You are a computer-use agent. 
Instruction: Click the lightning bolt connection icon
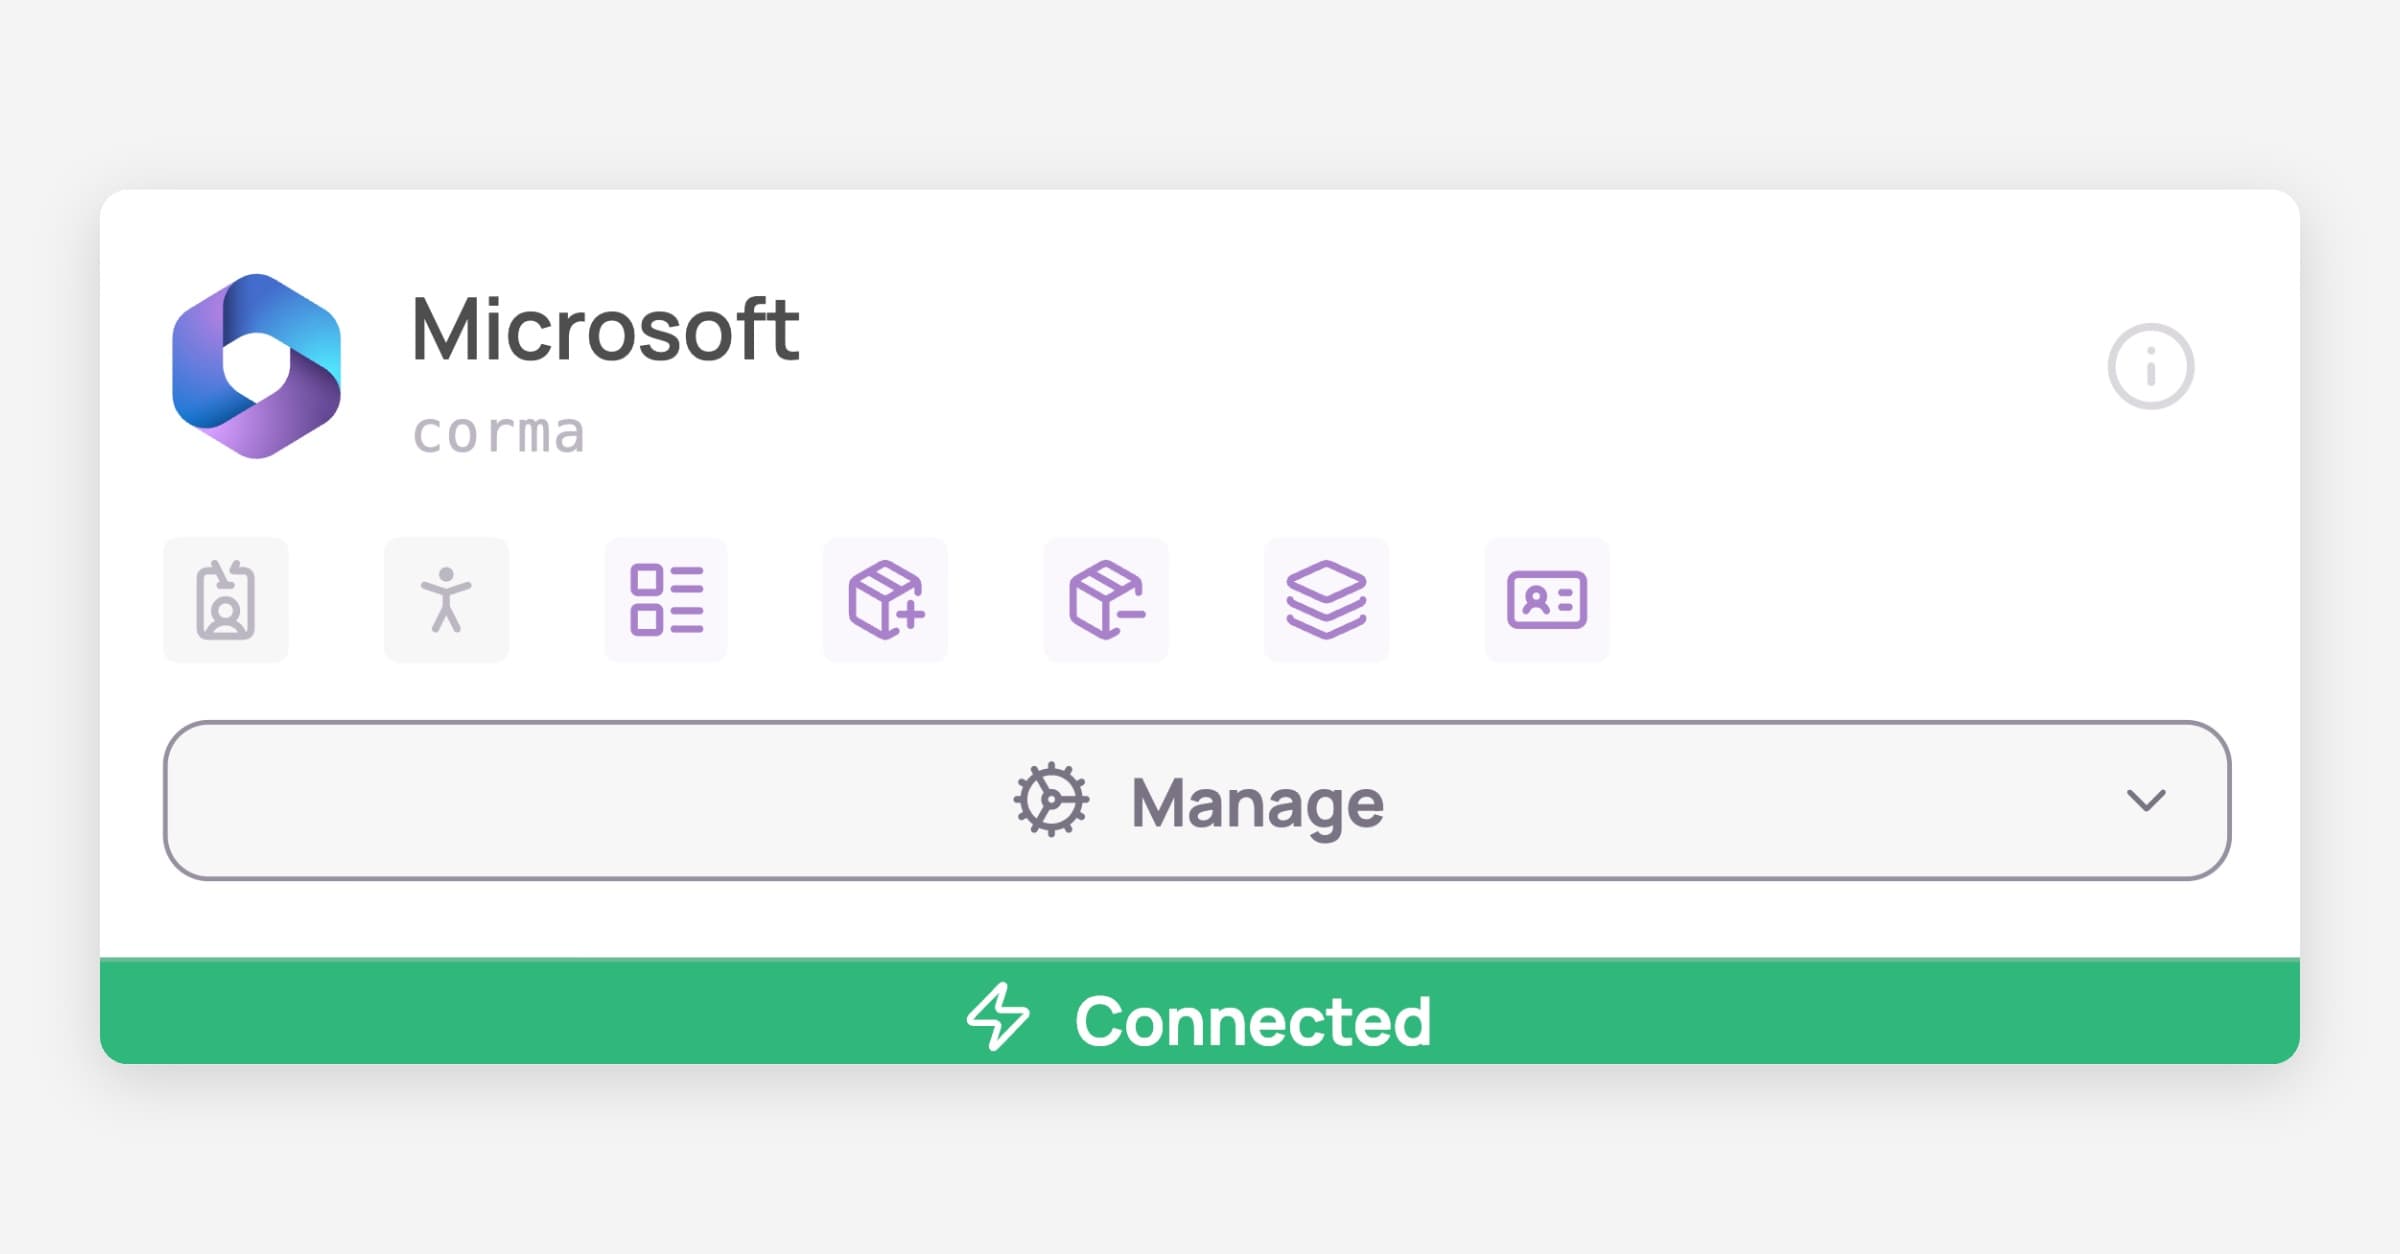(998, 1017)
